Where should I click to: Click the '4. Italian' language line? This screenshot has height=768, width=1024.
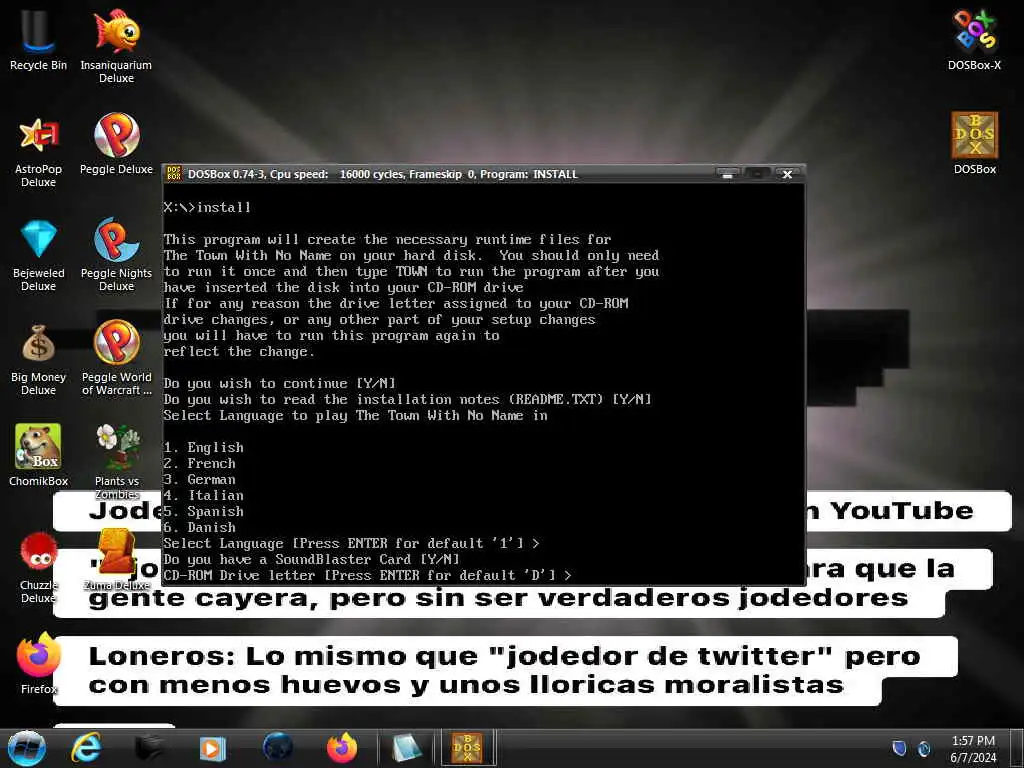click(x=203, y=495)
